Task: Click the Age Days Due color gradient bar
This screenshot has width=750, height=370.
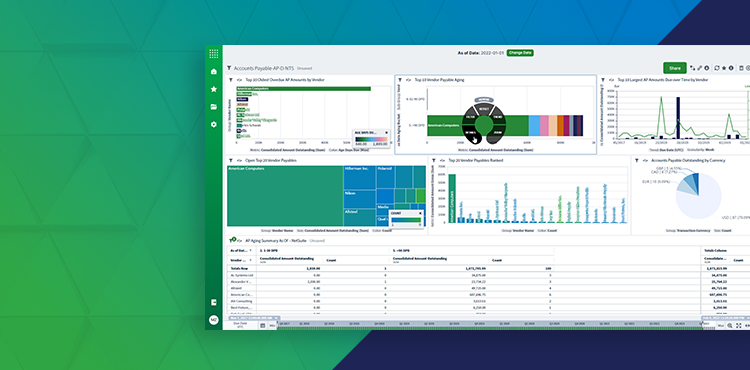Action: [371, 139]
